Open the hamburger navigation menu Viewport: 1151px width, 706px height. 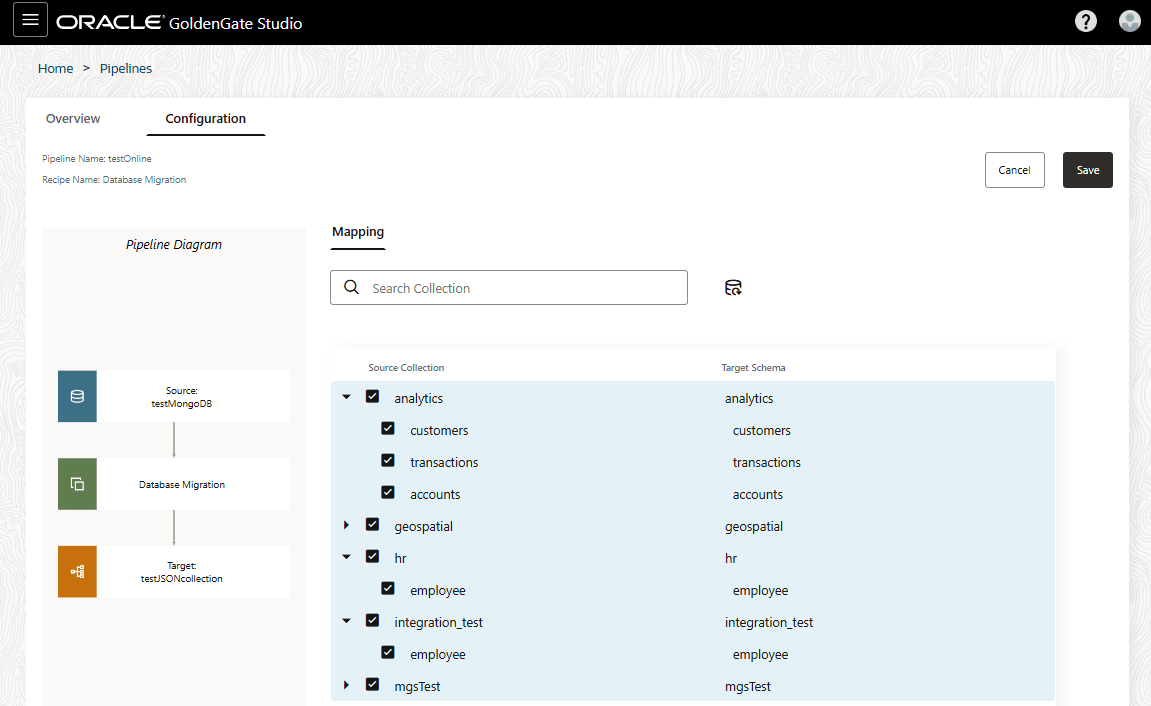pos(29,20)
